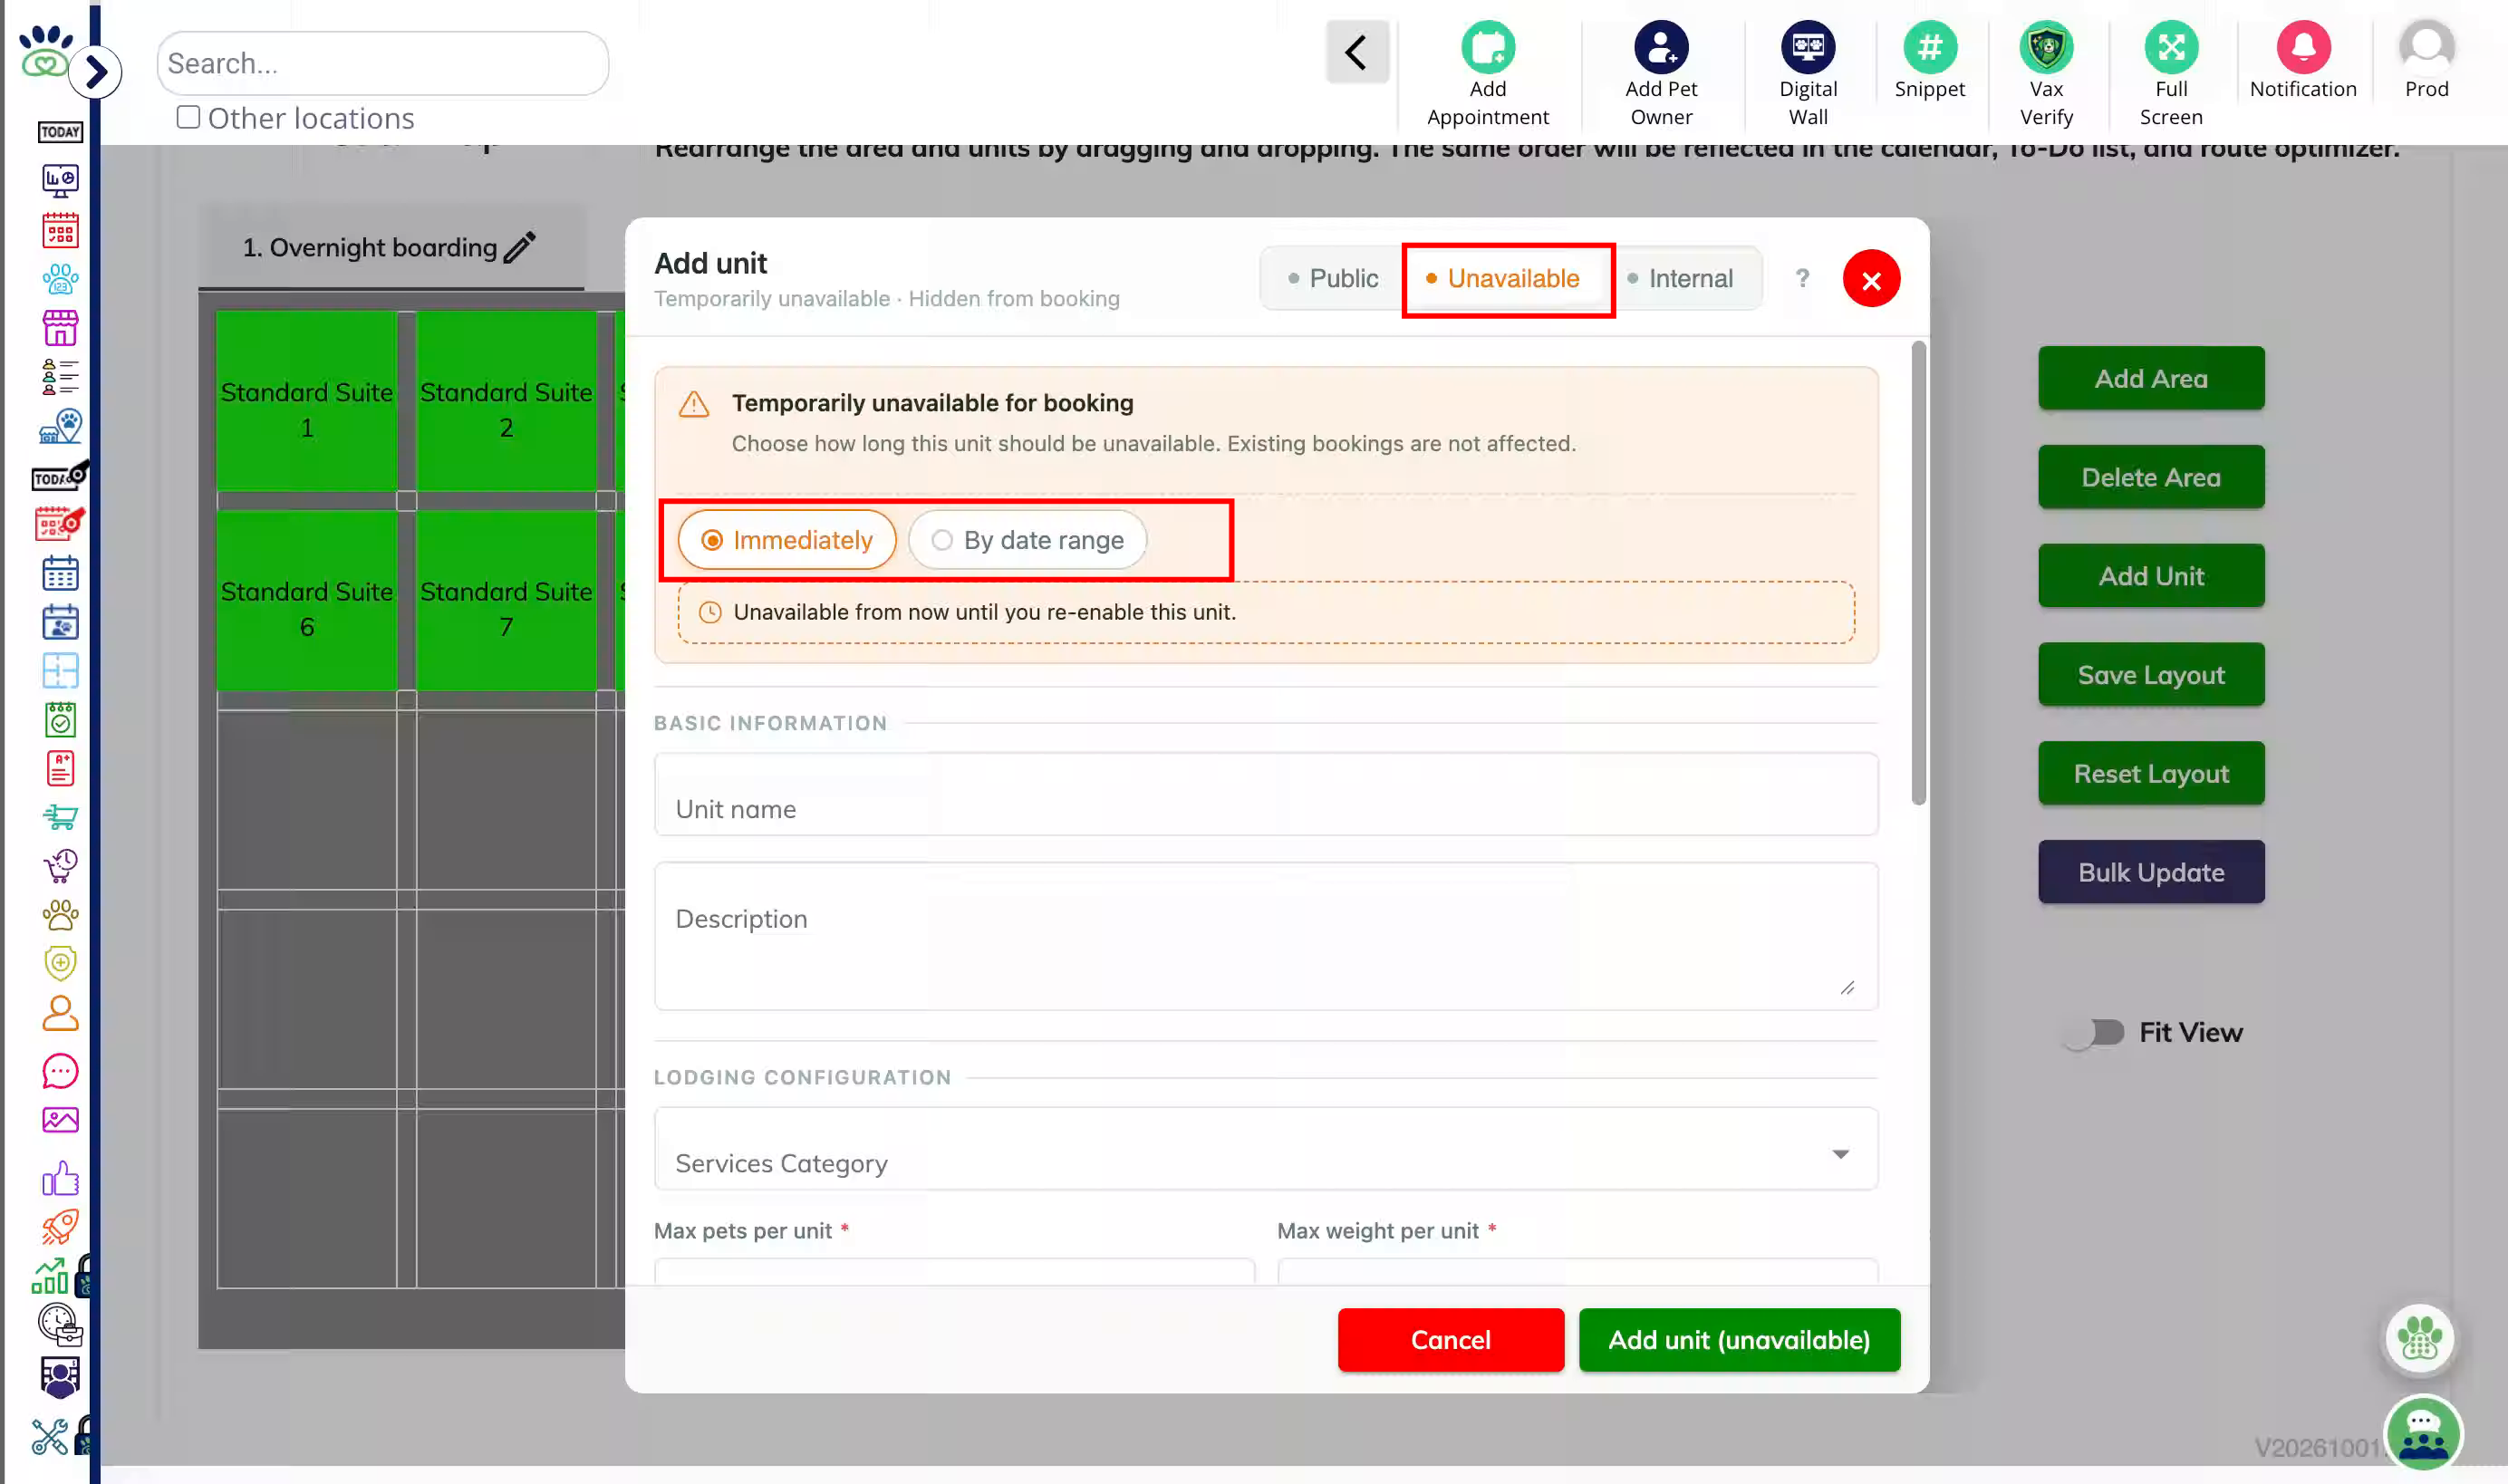Expand the sidebar with the chevron arrow
This screenshot has width=2508, height=1484.
coord(97,72)
